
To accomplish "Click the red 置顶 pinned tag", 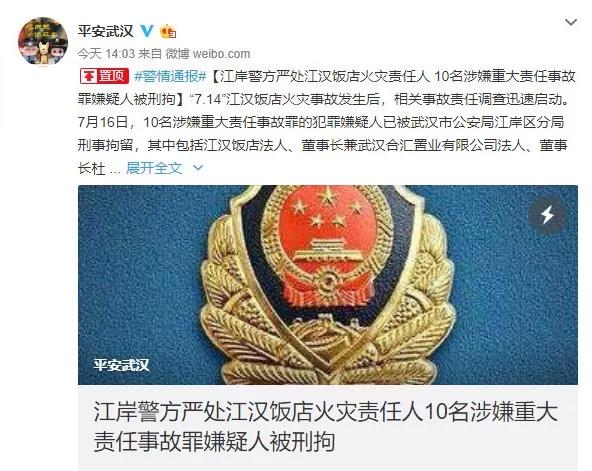I will (105, 76).
